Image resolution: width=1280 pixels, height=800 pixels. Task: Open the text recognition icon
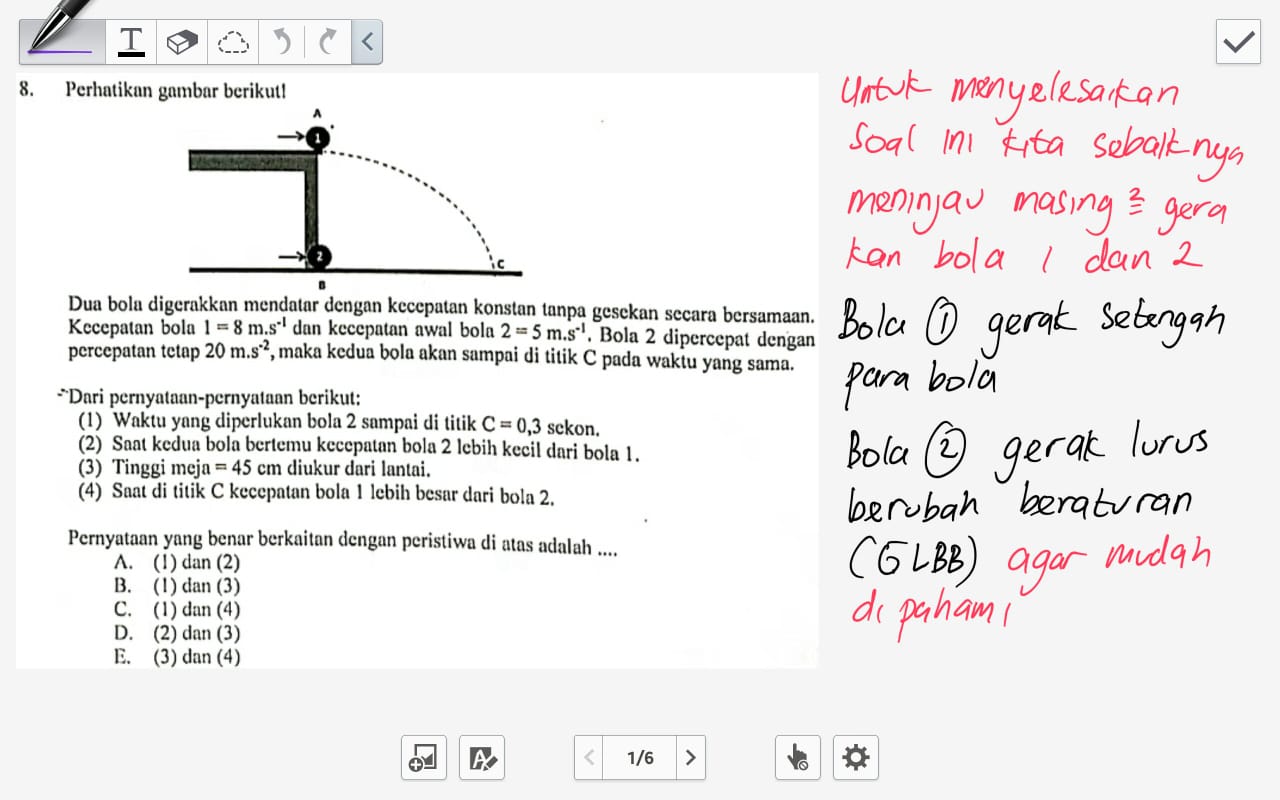[482, 758]
